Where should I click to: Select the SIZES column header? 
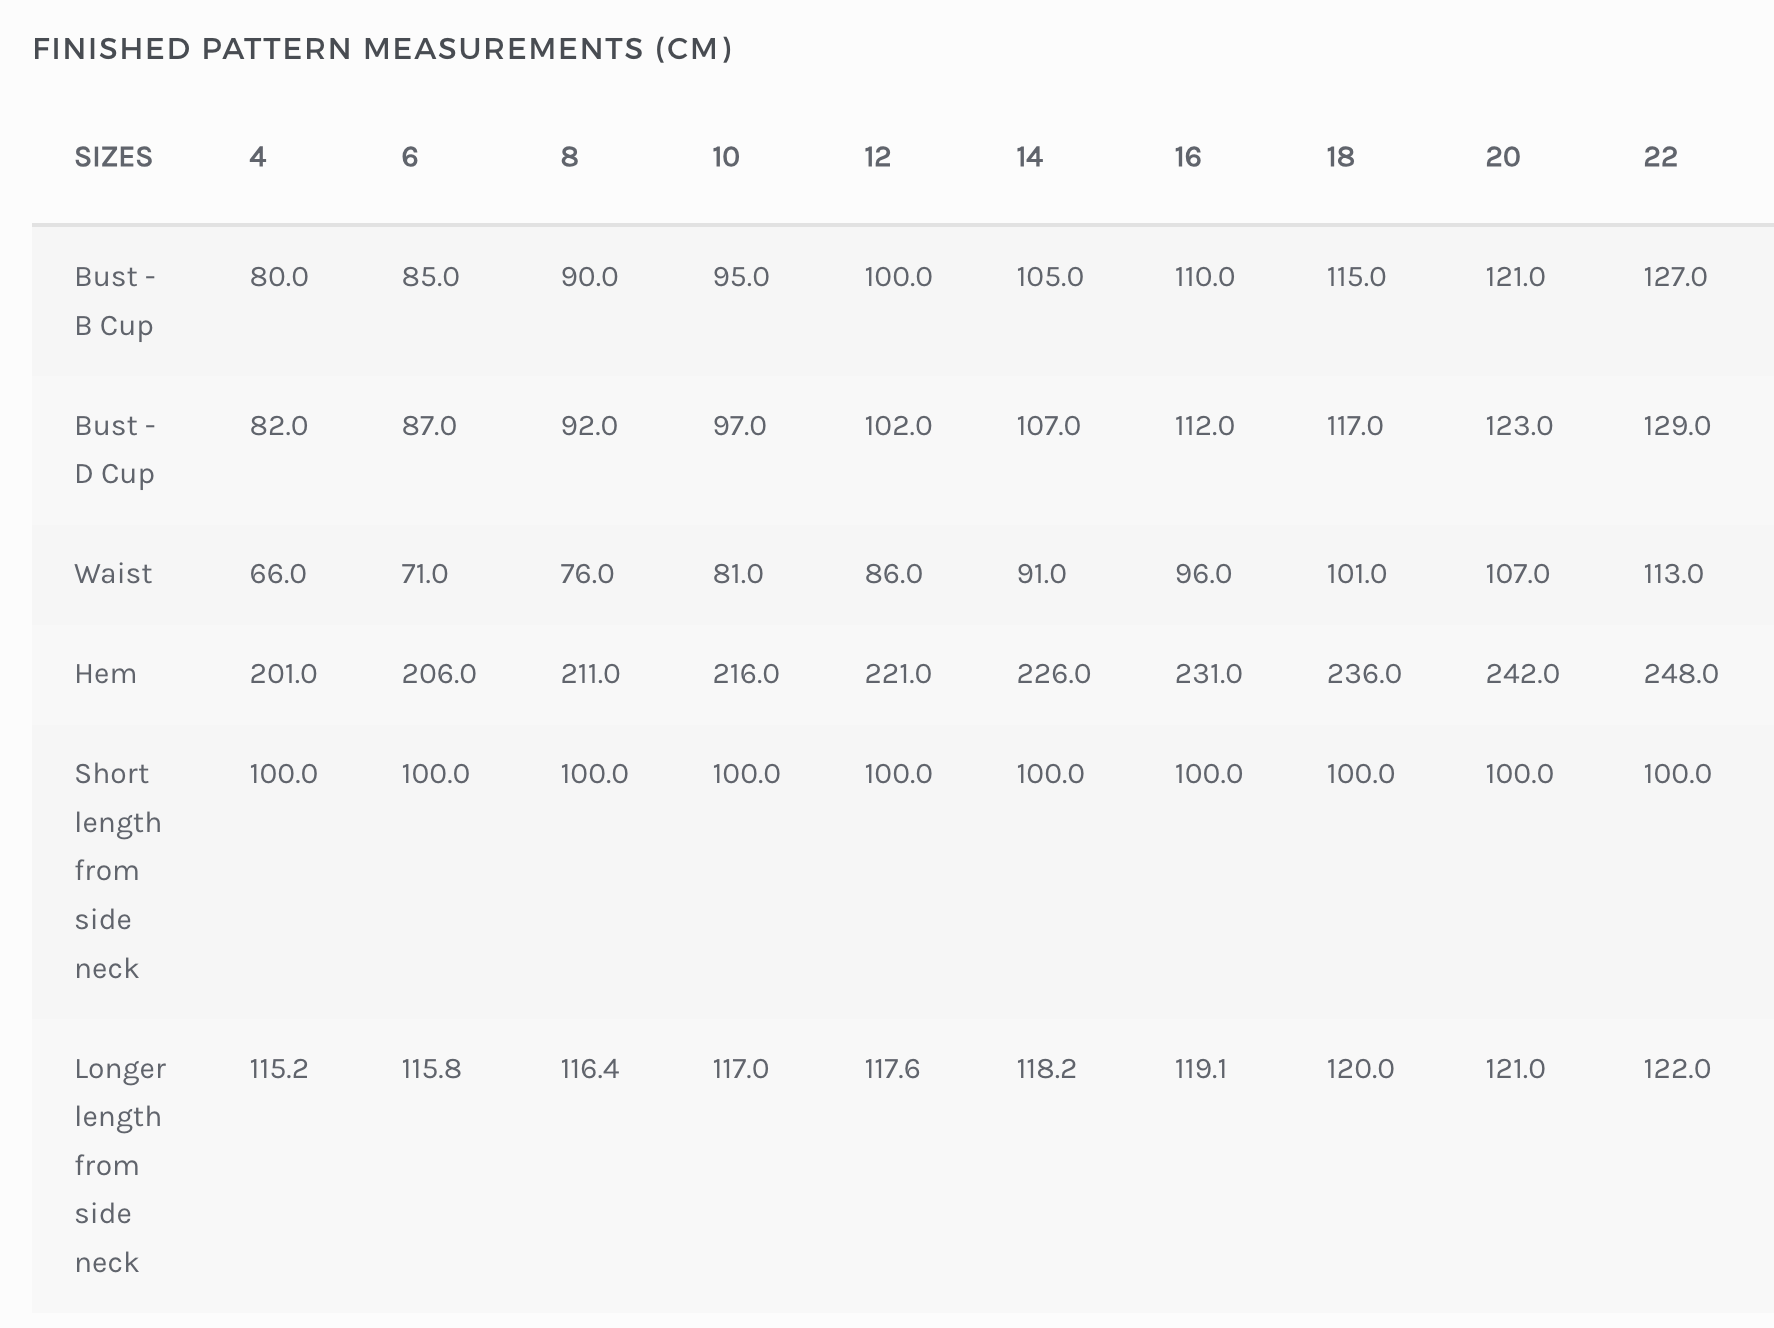point(113,157)
